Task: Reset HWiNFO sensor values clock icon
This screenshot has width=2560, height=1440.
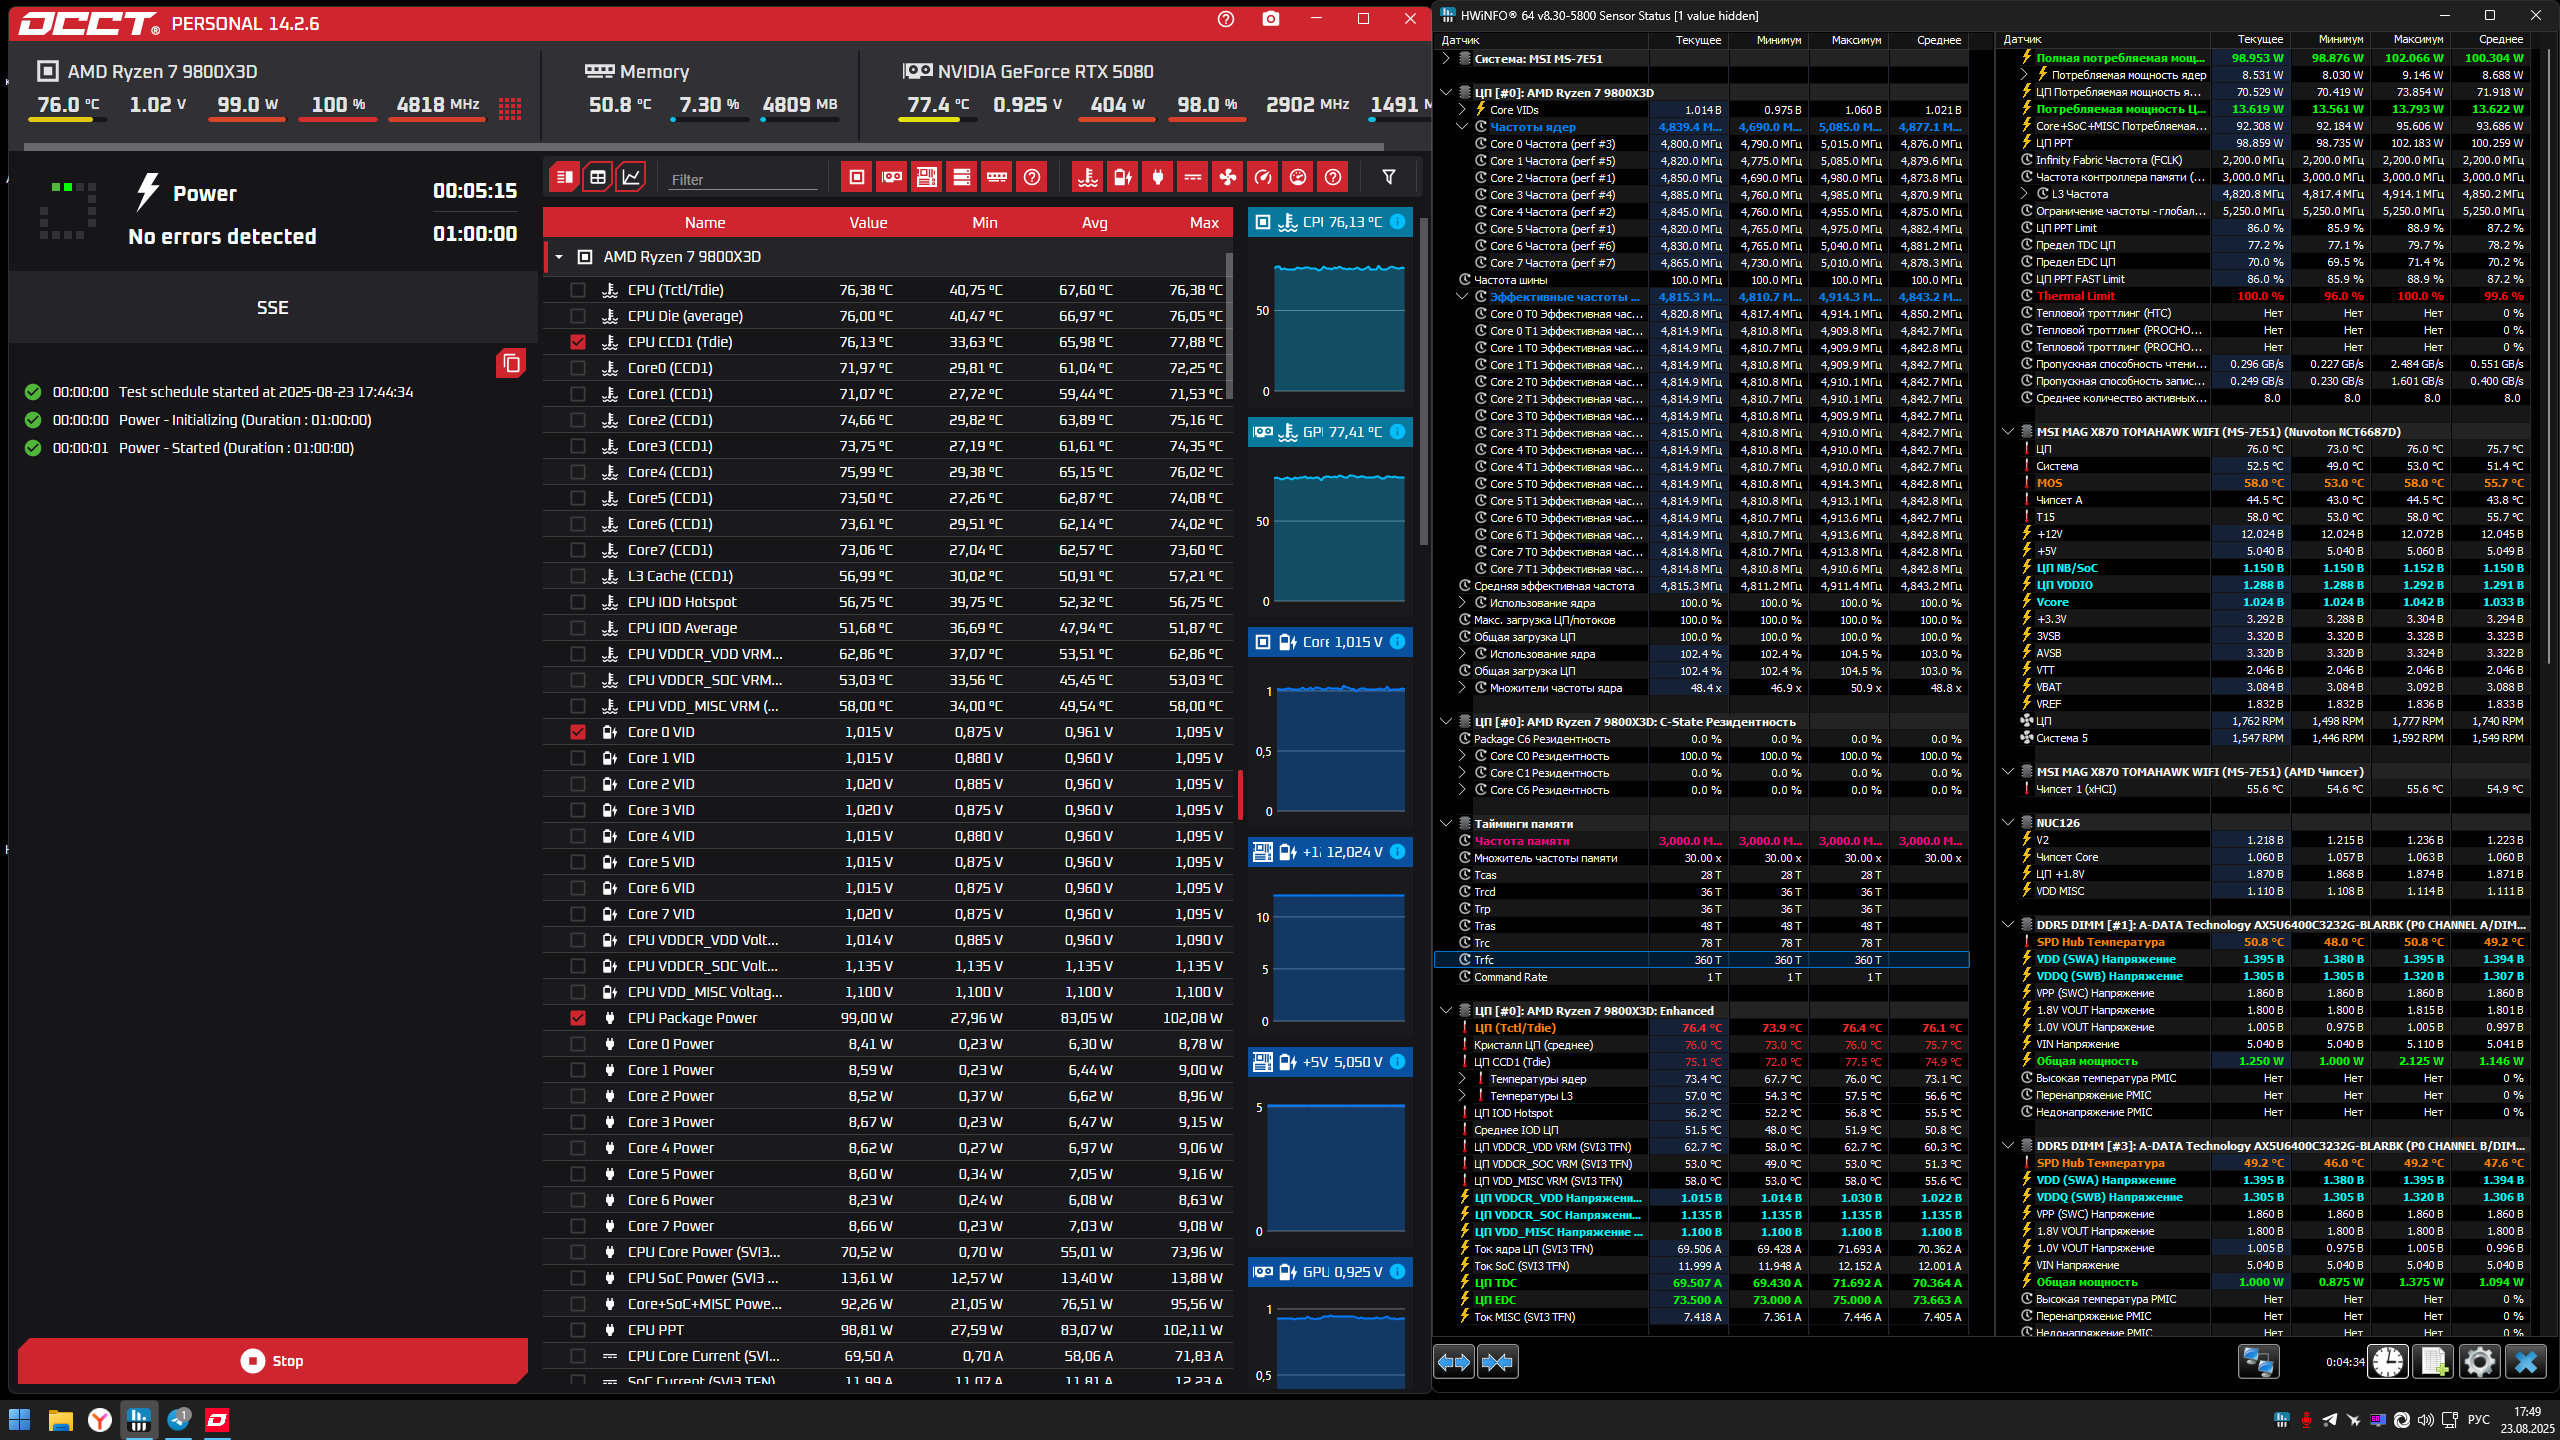Action: tap(2388, 1361)
